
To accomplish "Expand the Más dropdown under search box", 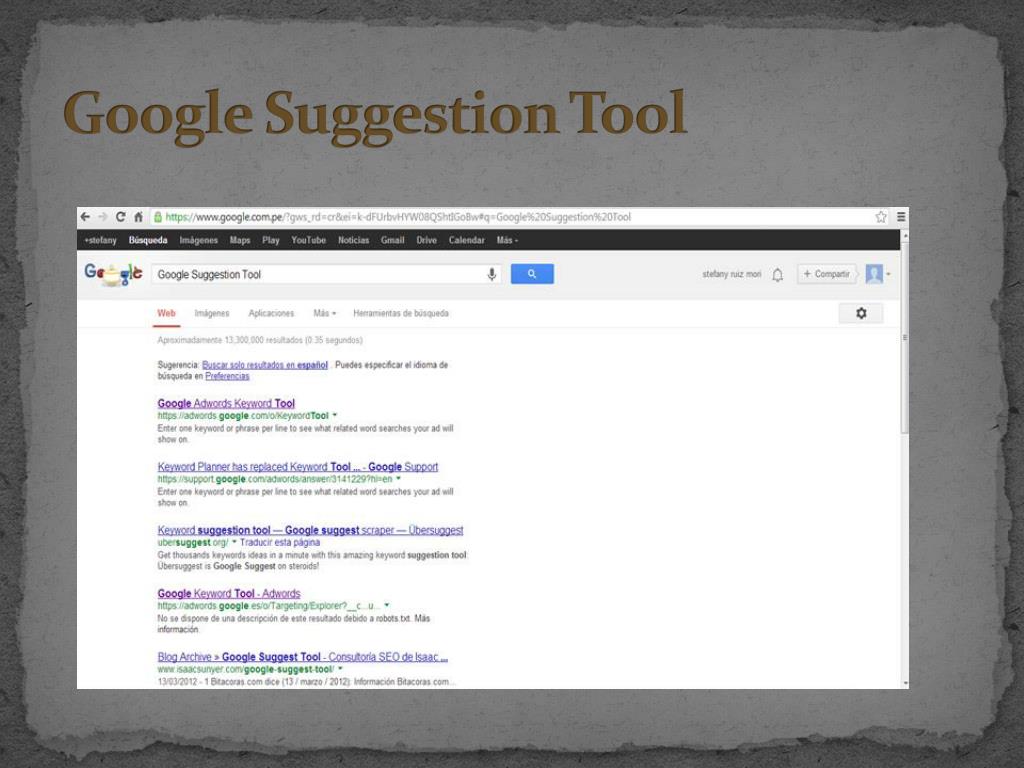I will (325, 313).
